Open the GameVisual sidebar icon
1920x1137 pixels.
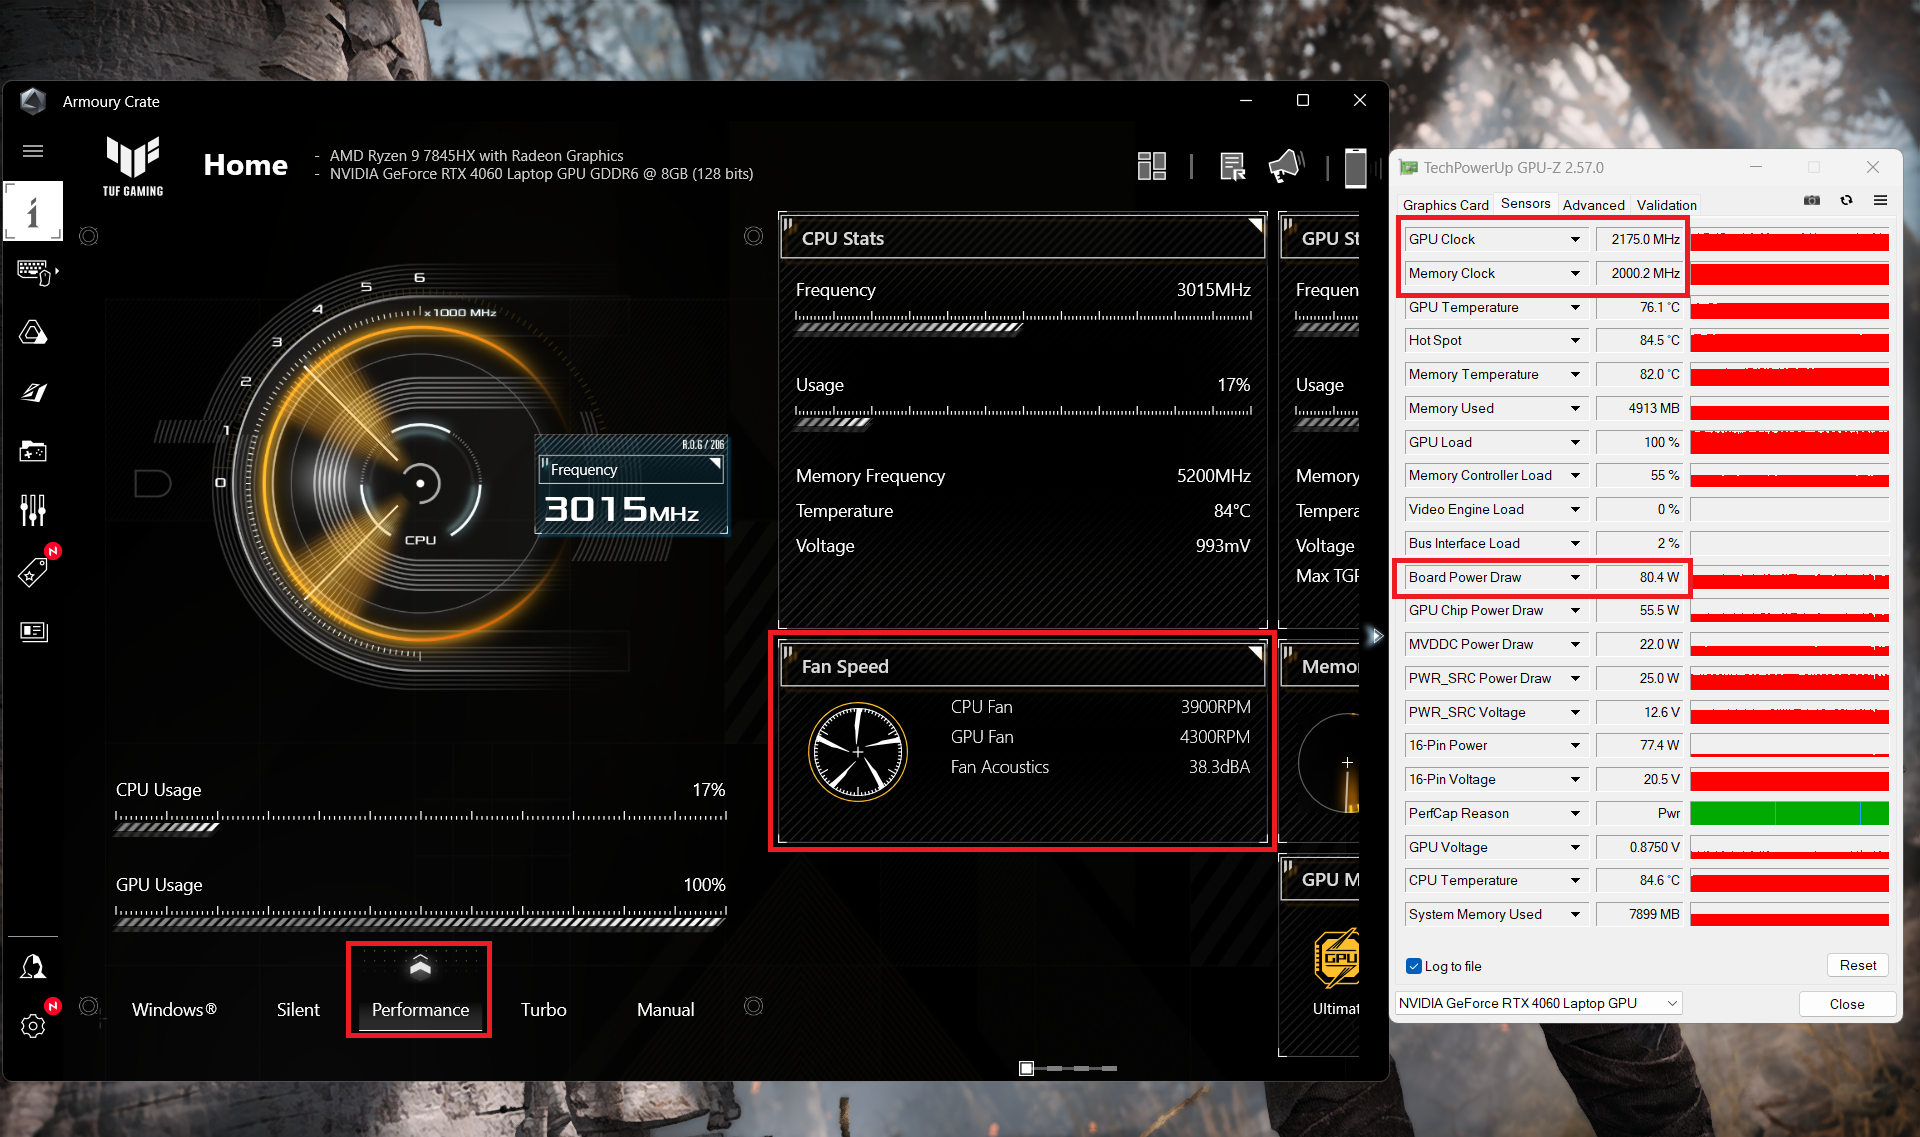pos(33,392)
